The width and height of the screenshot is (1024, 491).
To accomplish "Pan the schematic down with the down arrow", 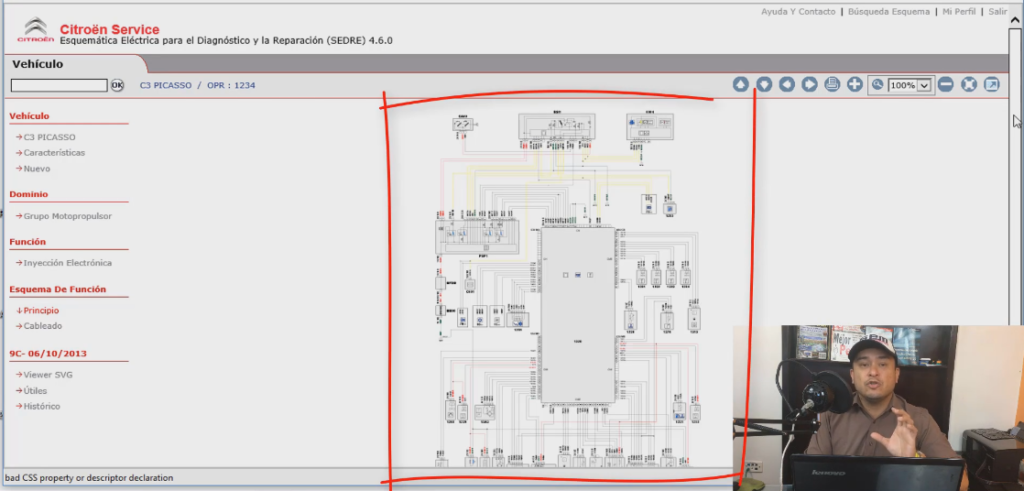I will [x=763, y=84].
